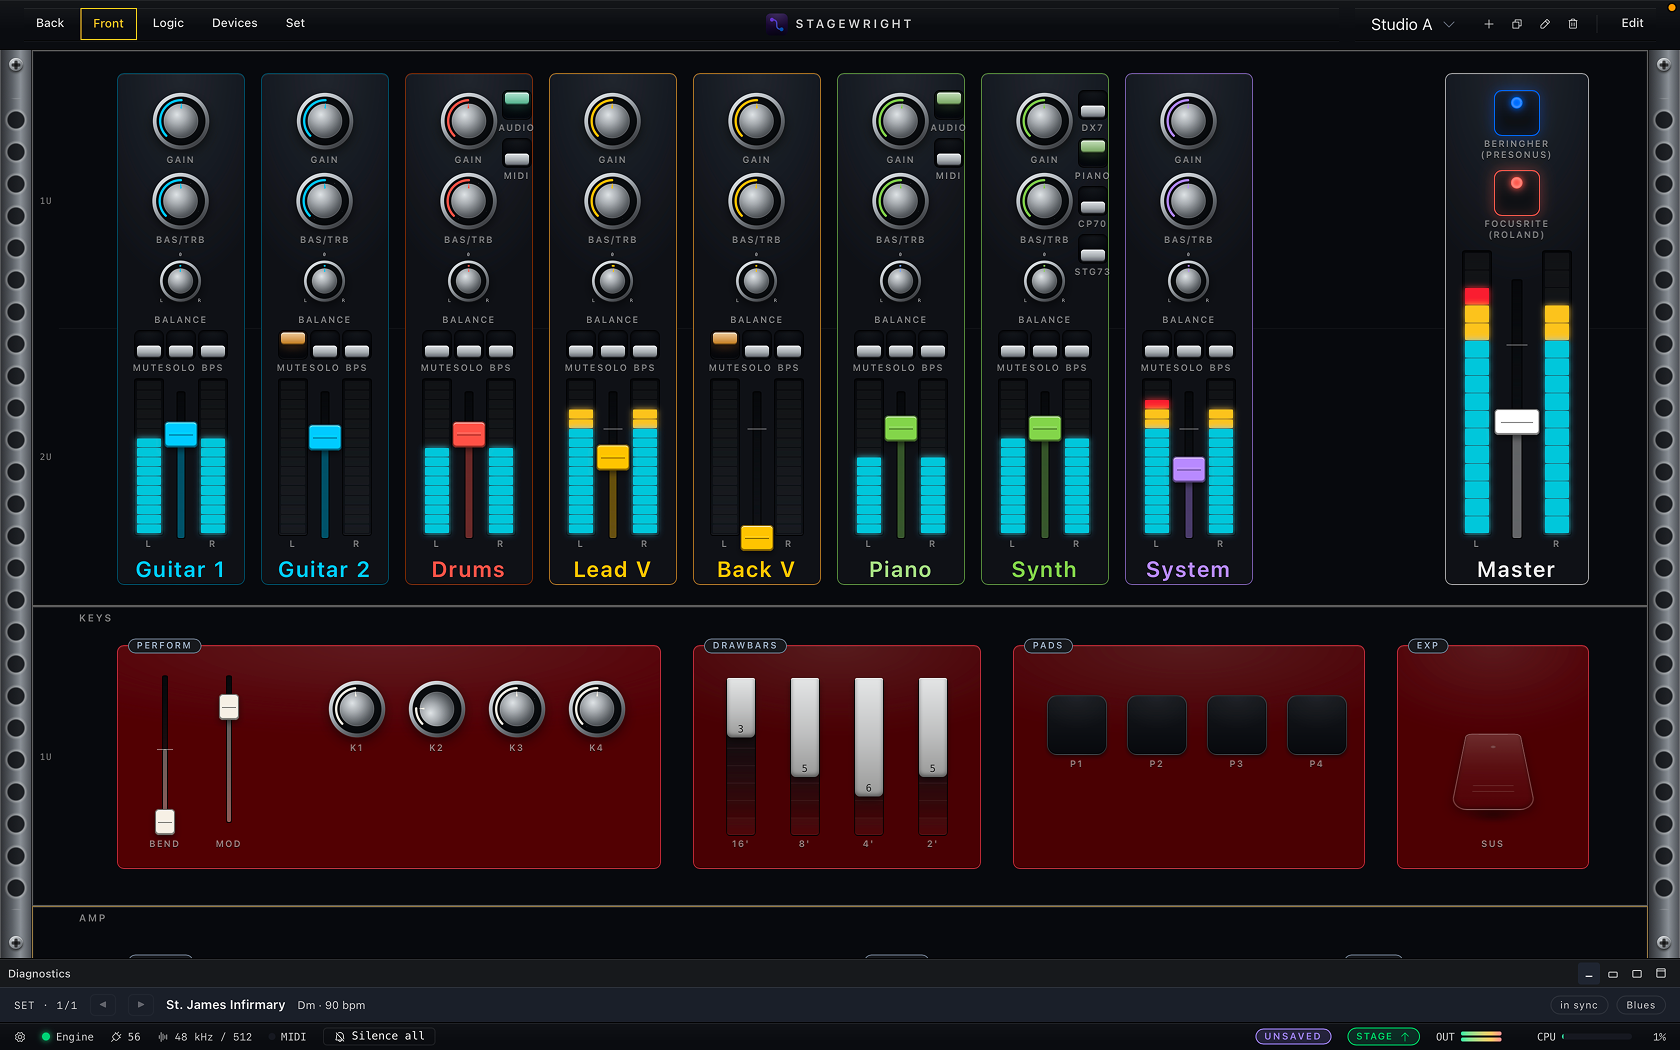Click the Back V volume fader
This screenshot has height=1050, width=1680.
tap(756, 537)
